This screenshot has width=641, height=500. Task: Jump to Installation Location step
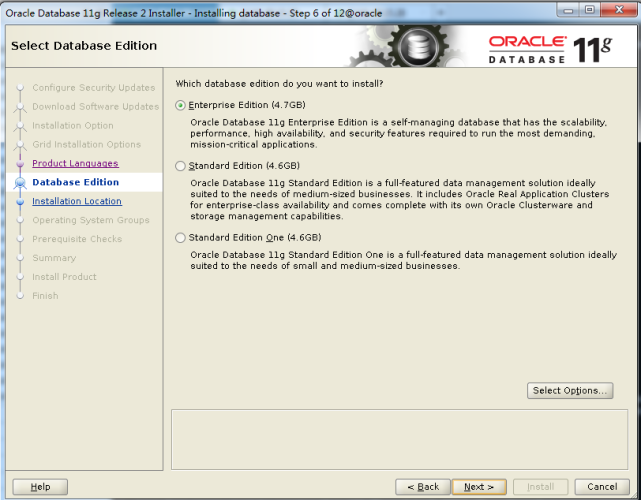pos(77,201)
